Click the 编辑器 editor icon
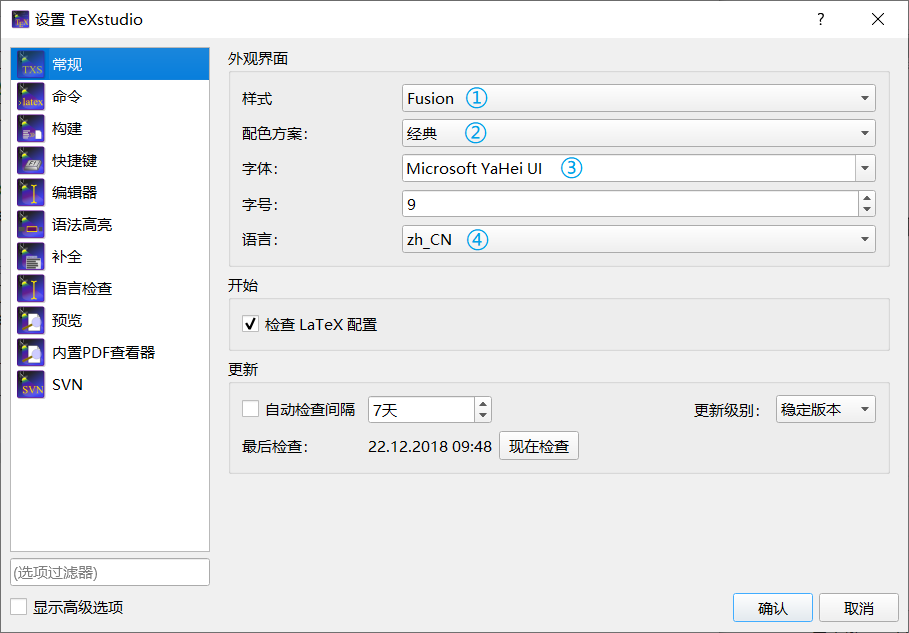The image size is (909, 633). point(31,192)
